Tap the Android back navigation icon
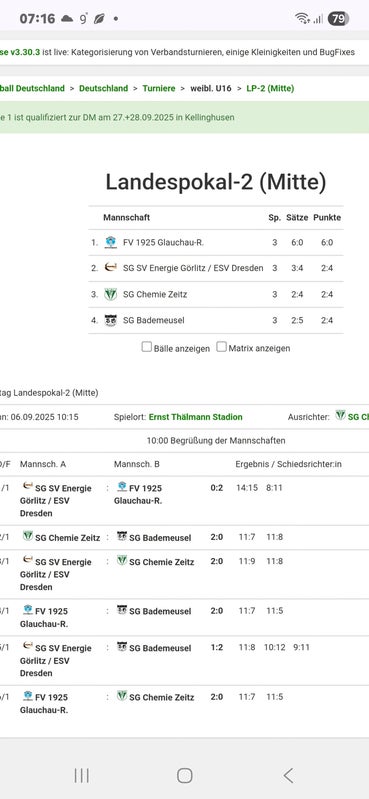This screenshot has width=369, height=799. coord(288,776)
